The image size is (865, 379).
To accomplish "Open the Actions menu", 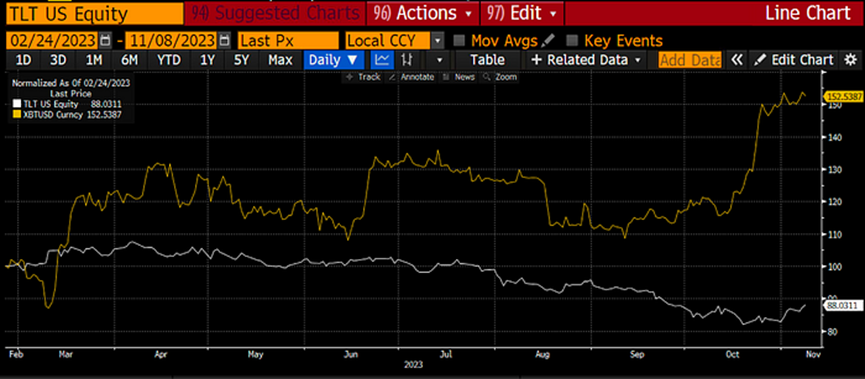I will point(423,13).
